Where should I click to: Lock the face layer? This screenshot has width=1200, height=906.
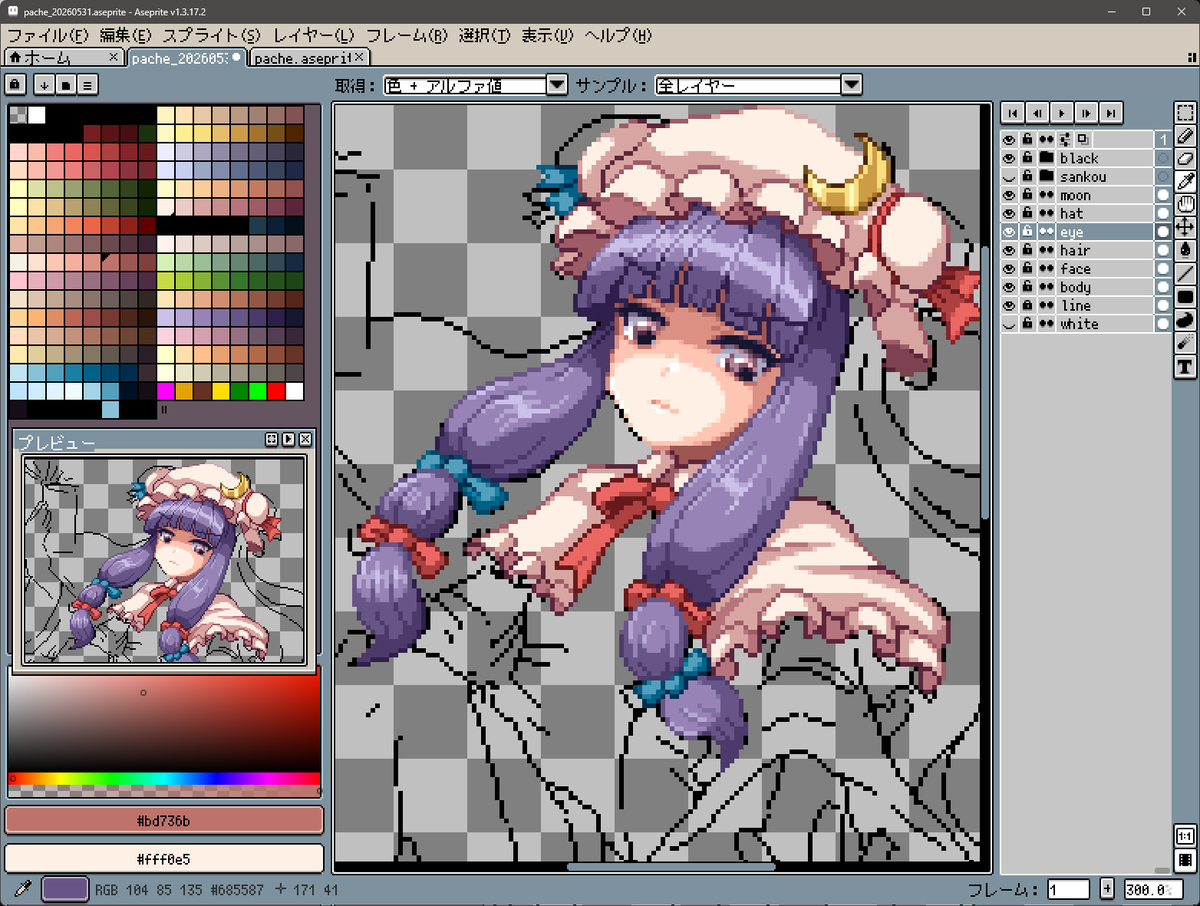click(1027, 269)
